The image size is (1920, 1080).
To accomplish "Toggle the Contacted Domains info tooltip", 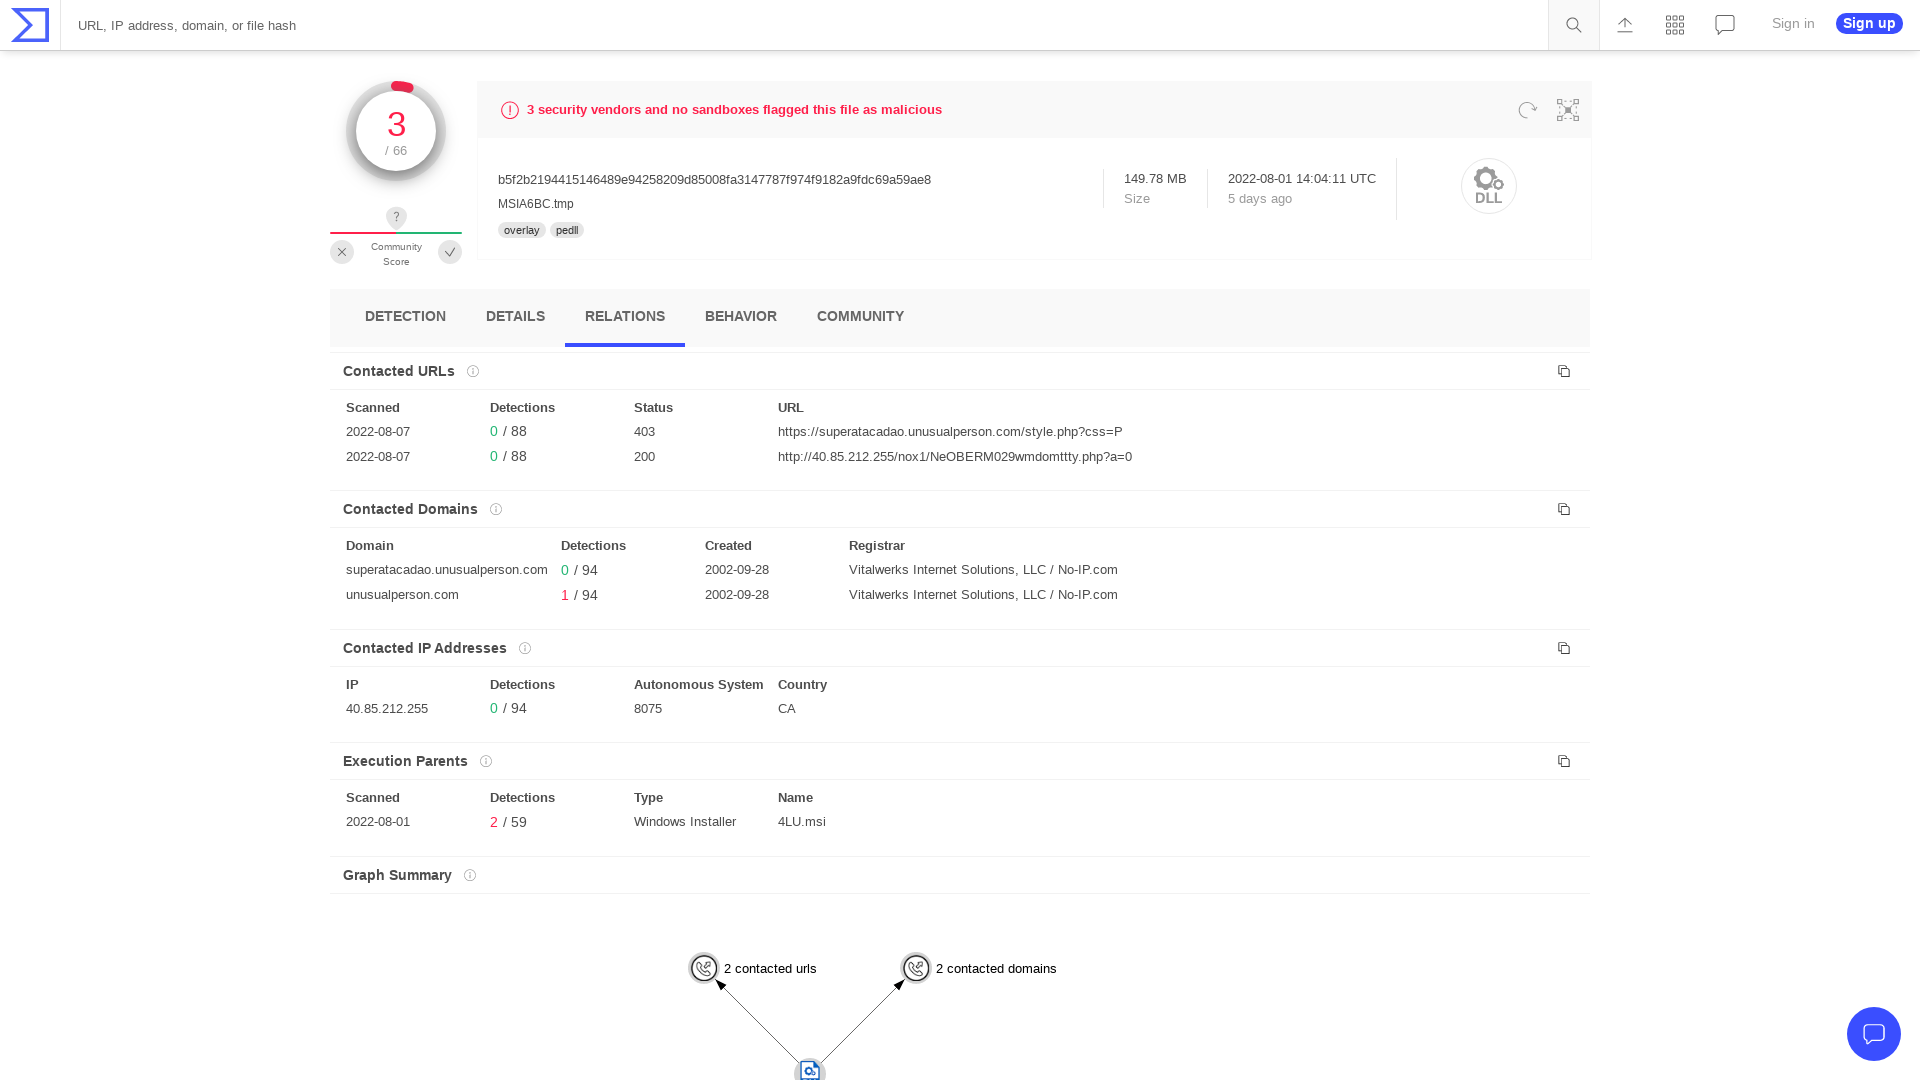I will (x=496, y=509).
